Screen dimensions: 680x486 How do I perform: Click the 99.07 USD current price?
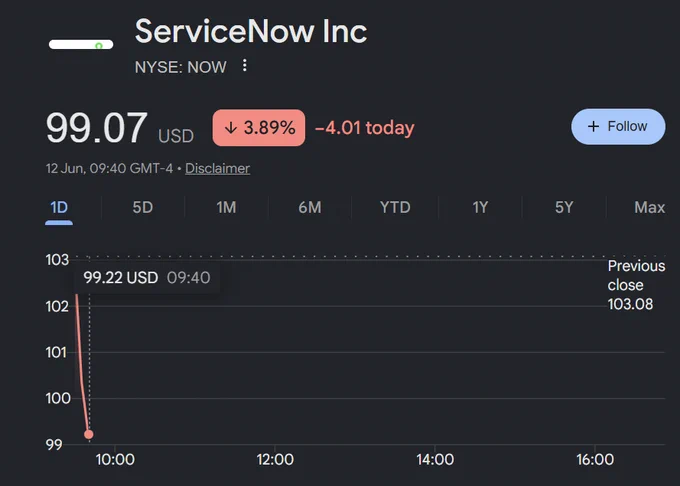[120, 128]
